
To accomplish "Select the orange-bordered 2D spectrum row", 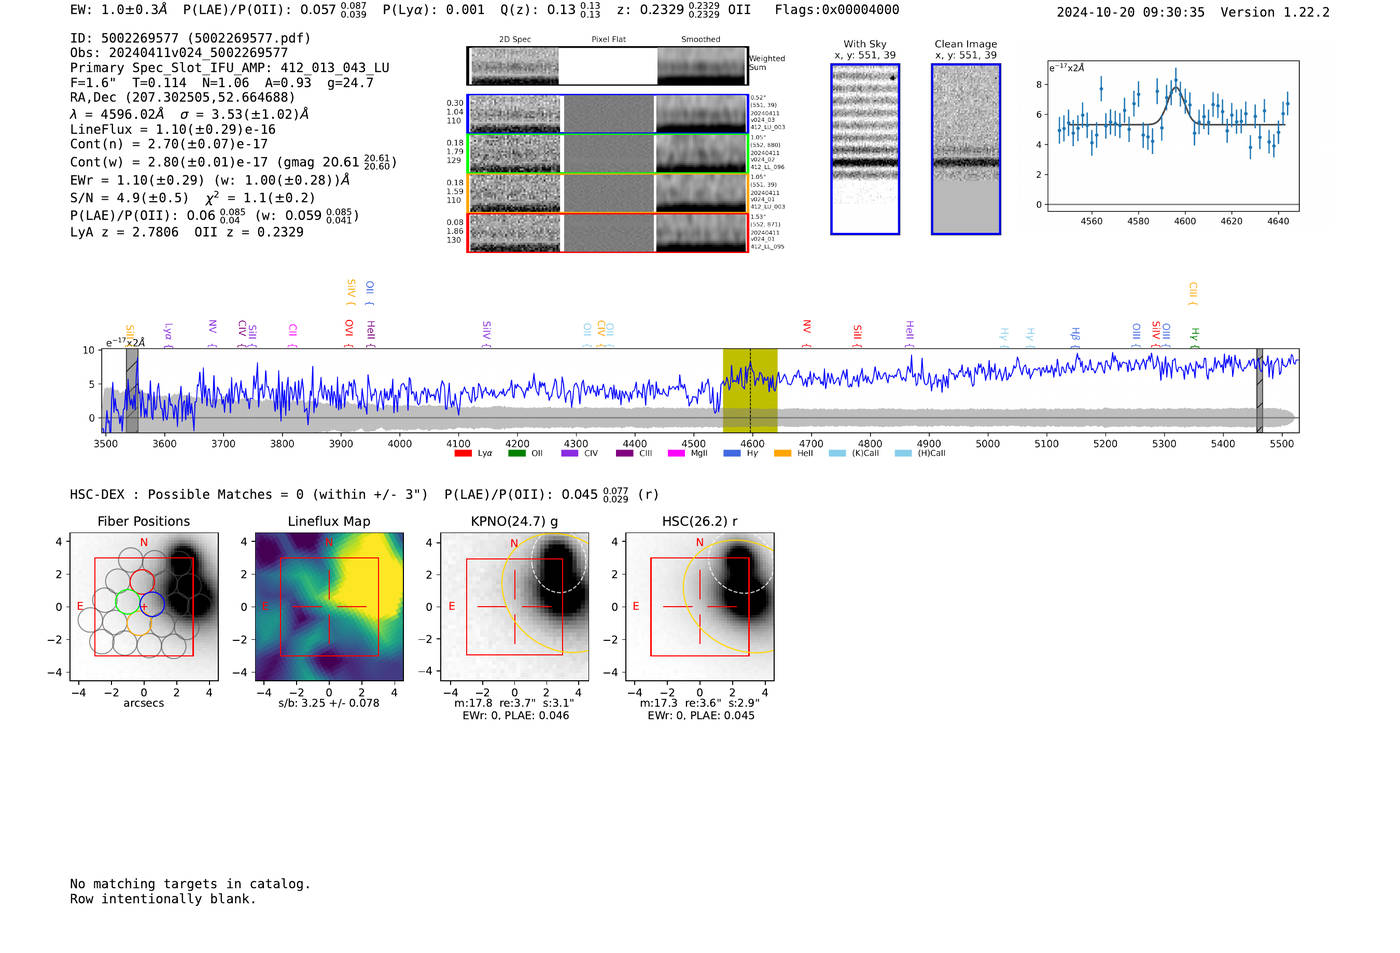I will (608, 193).
